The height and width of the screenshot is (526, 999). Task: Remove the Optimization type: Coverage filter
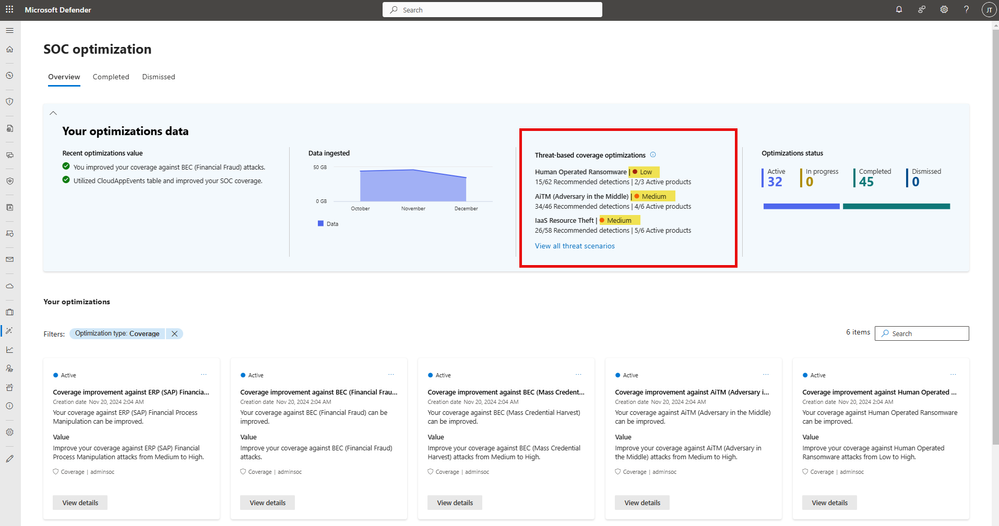175,334
